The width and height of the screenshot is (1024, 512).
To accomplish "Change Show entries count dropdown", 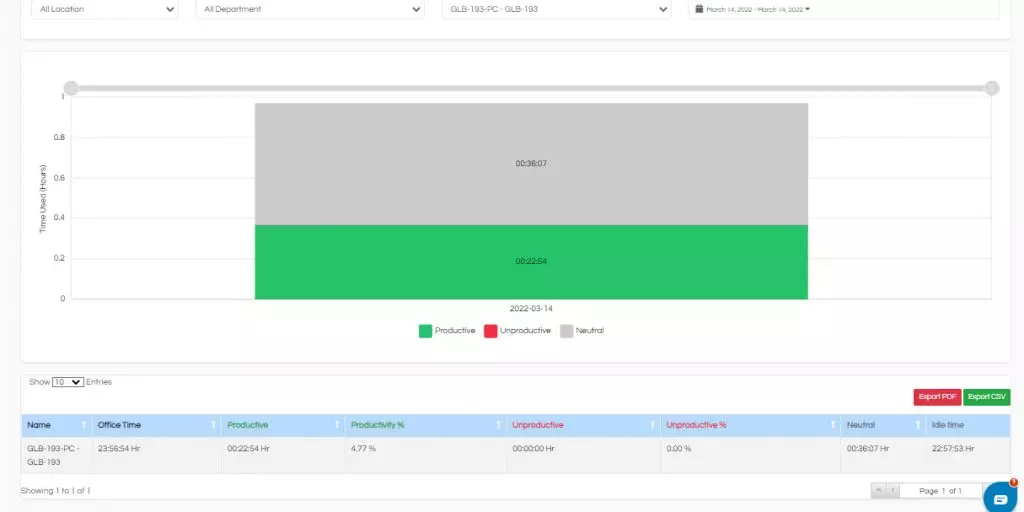I will [x=68, y=382].
